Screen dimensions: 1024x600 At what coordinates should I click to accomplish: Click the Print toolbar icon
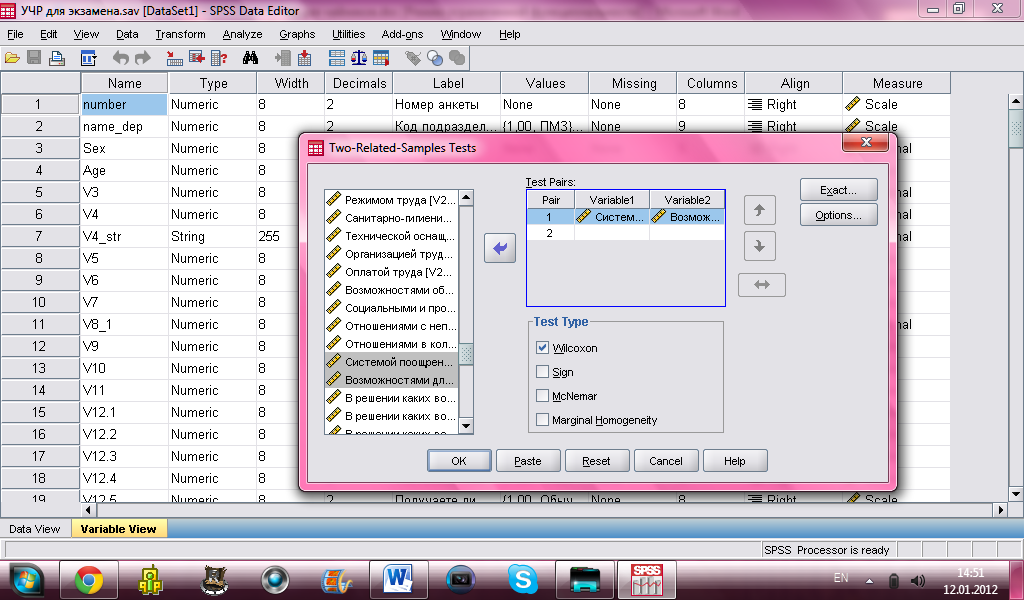pyautogui.click(x=57, y=58)
